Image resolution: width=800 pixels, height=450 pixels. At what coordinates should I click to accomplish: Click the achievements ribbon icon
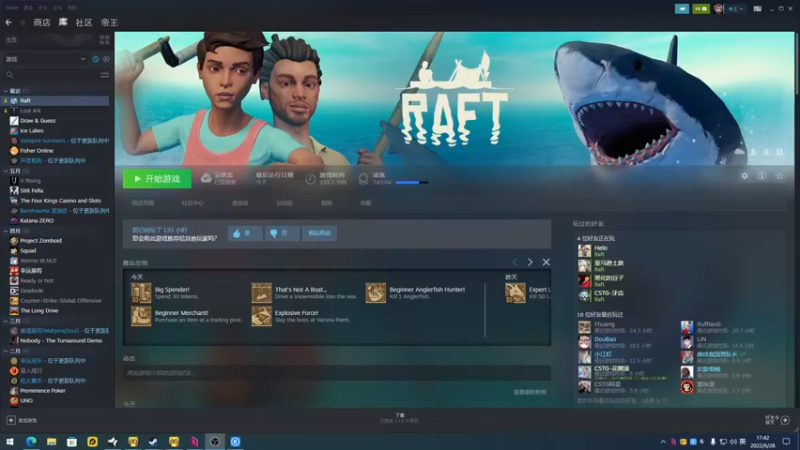point(363,179)
